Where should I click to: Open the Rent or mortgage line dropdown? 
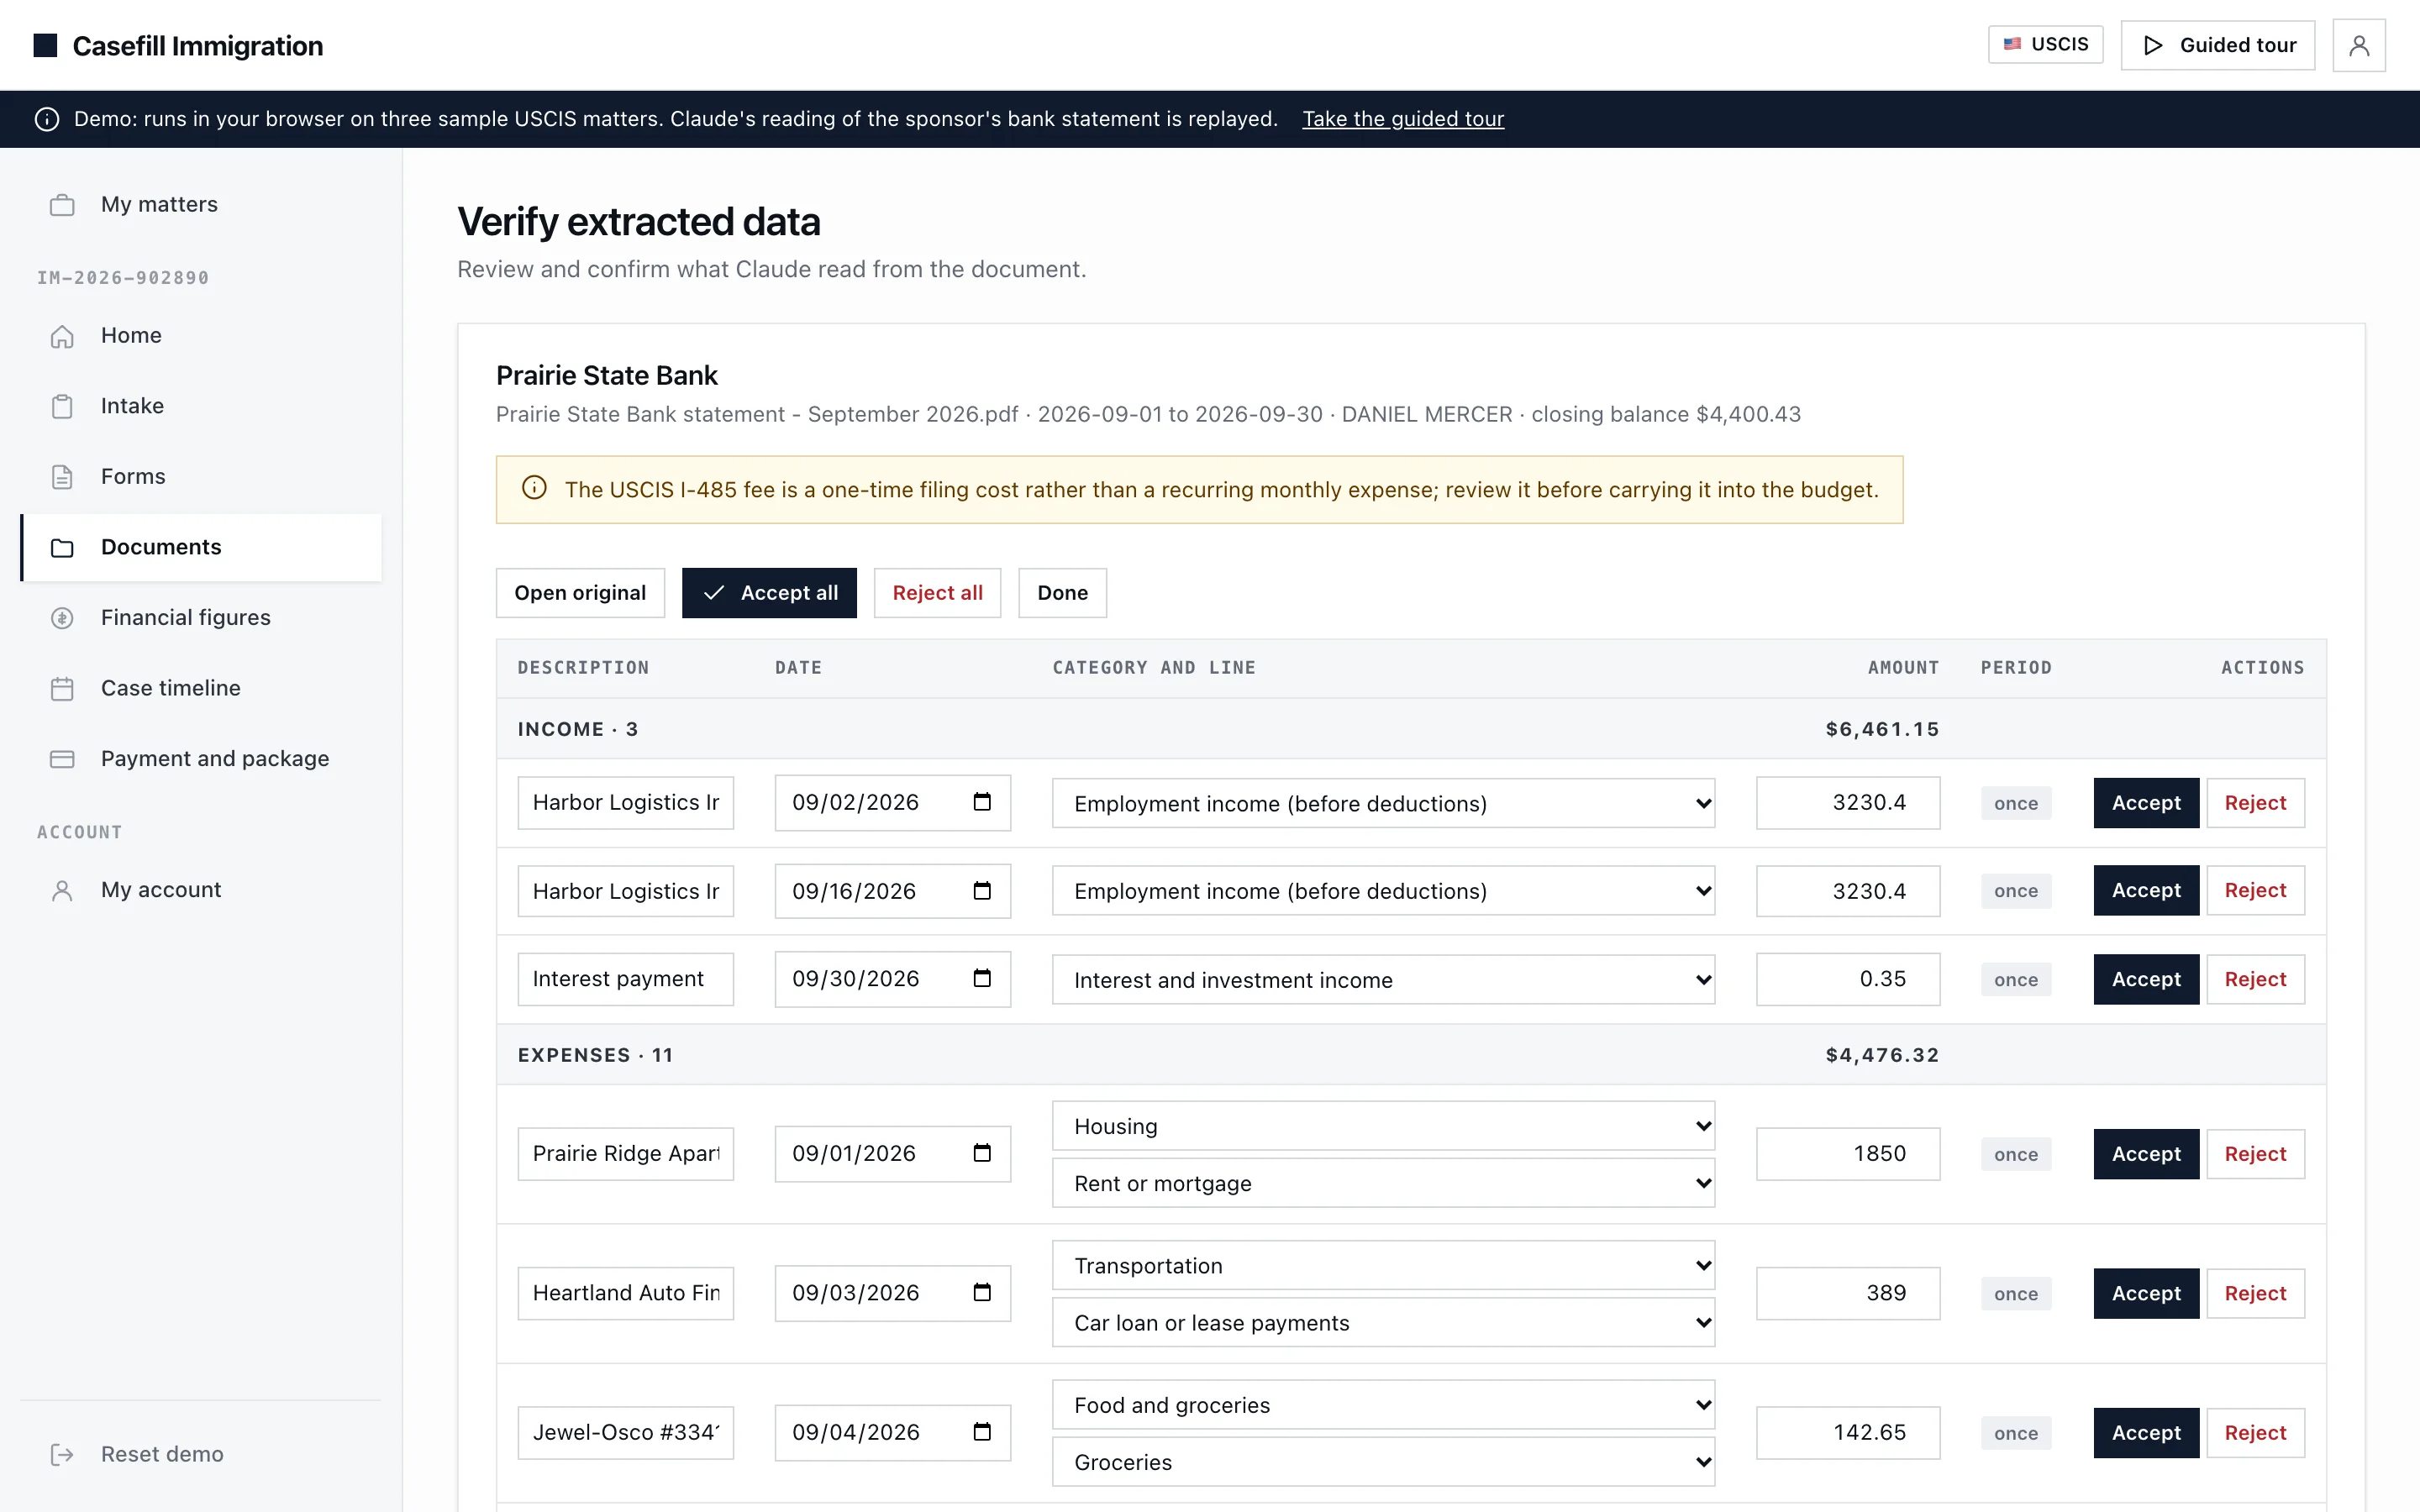[1383, 1183]
